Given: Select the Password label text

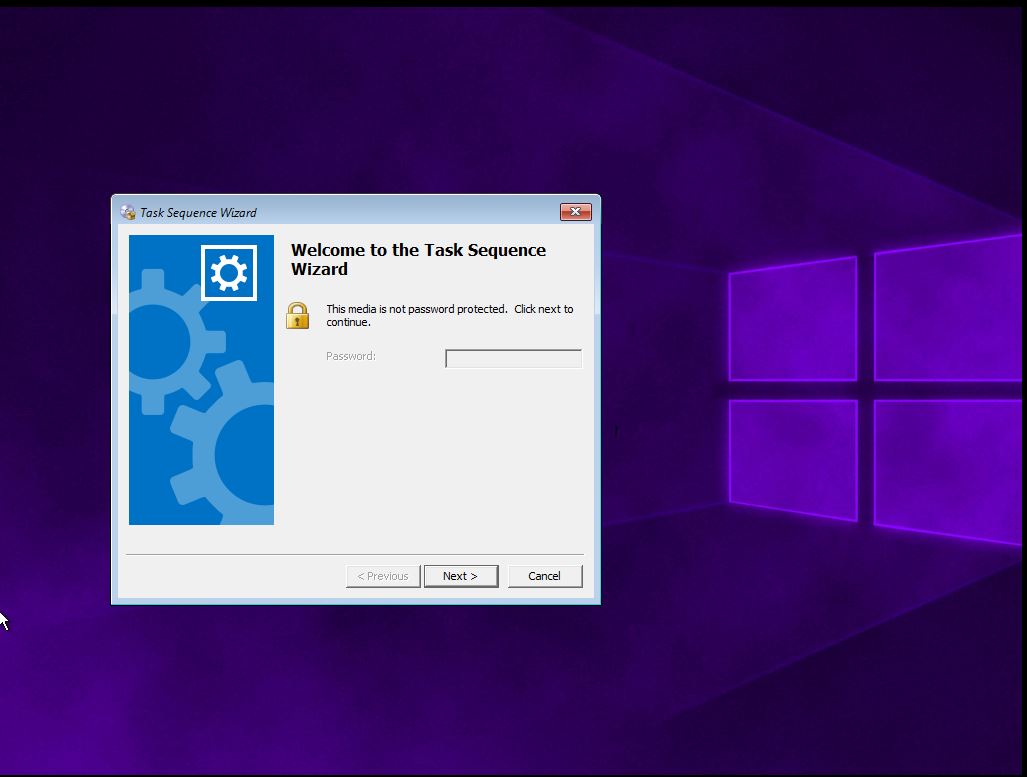Looking at the screenshot, I should tap(350, 356).
